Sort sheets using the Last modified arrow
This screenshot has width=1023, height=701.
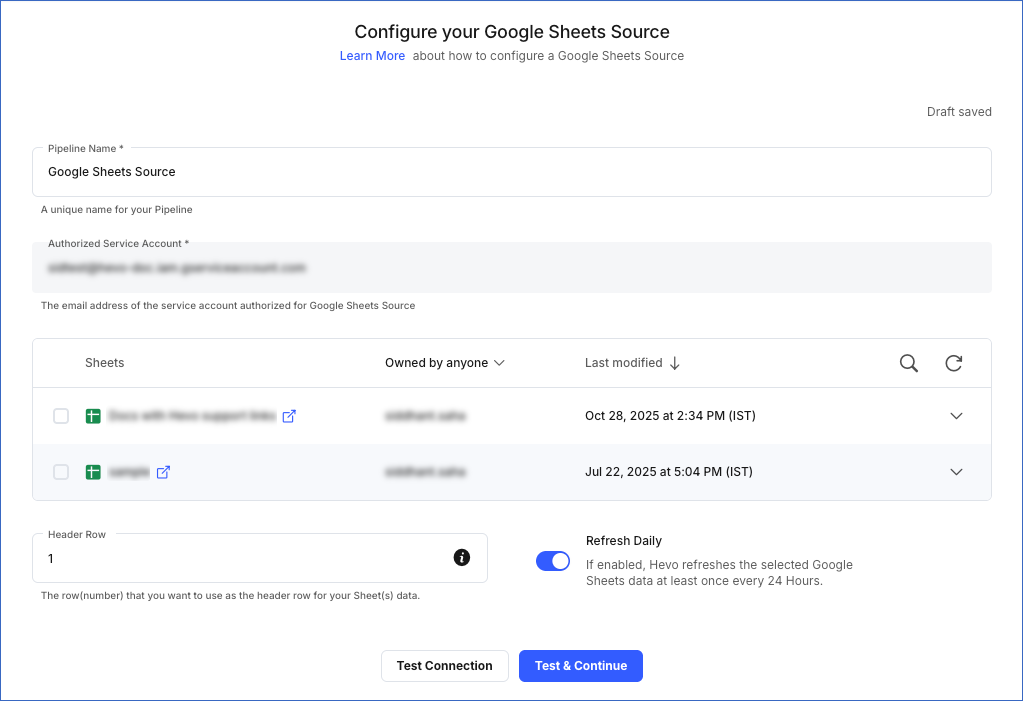(x=675, y=363)
